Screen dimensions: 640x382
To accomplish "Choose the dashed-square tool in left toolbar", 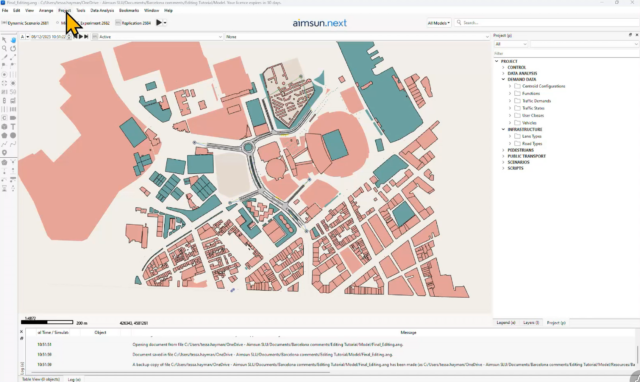I will click(x=4, y=83).
